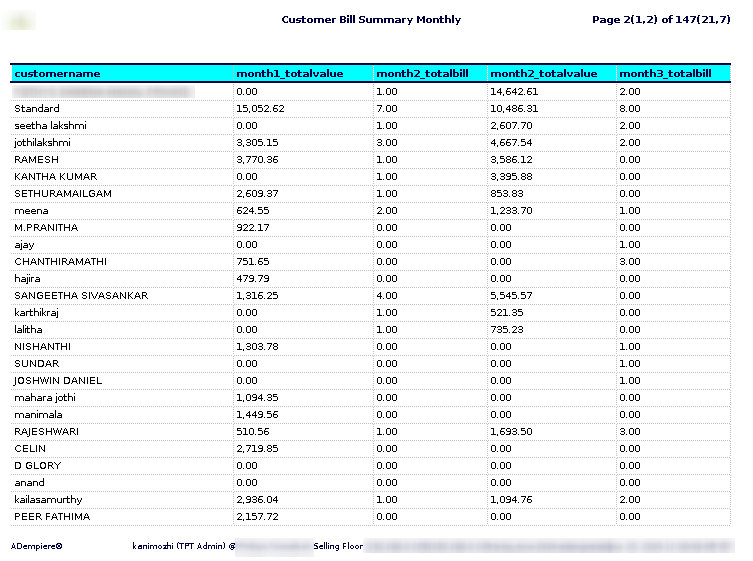Viewport: 753px width, 561px height.
Task: Click the 624.55 value for meena
Action: coord(253,211)
